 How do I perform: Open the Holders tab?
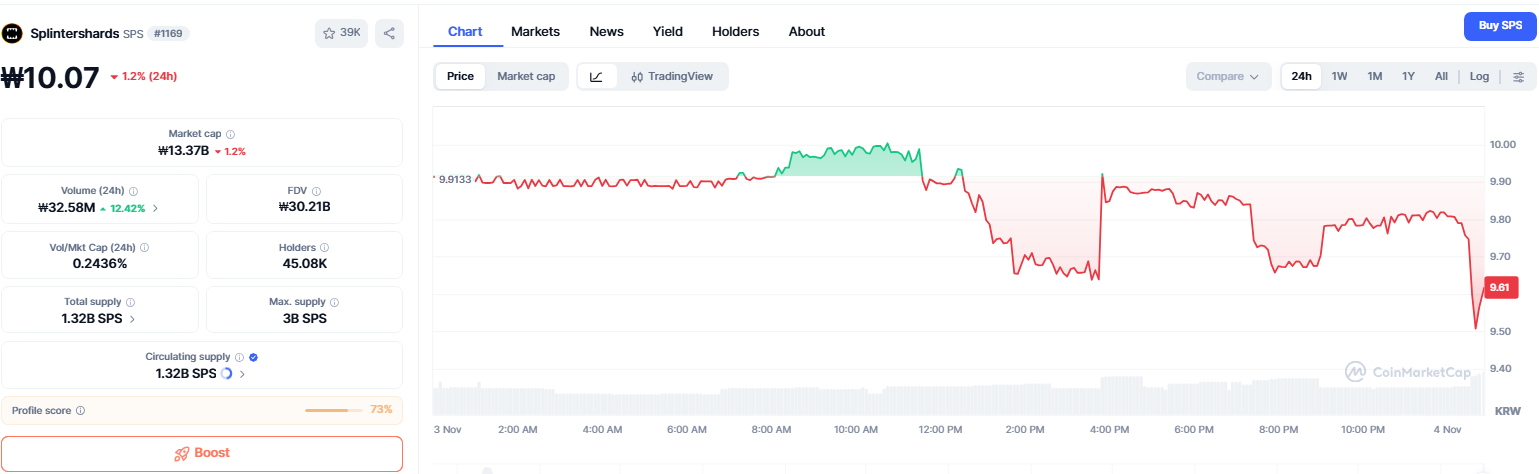pos(735,32)
